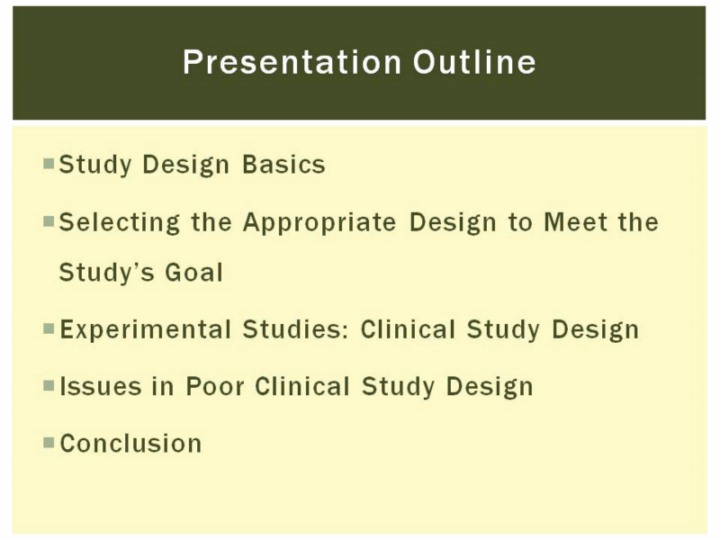Viewport: 720px width, 540px height.
Task: Select "Issues in Poor Clinical Study Design"
Action: 296,386
